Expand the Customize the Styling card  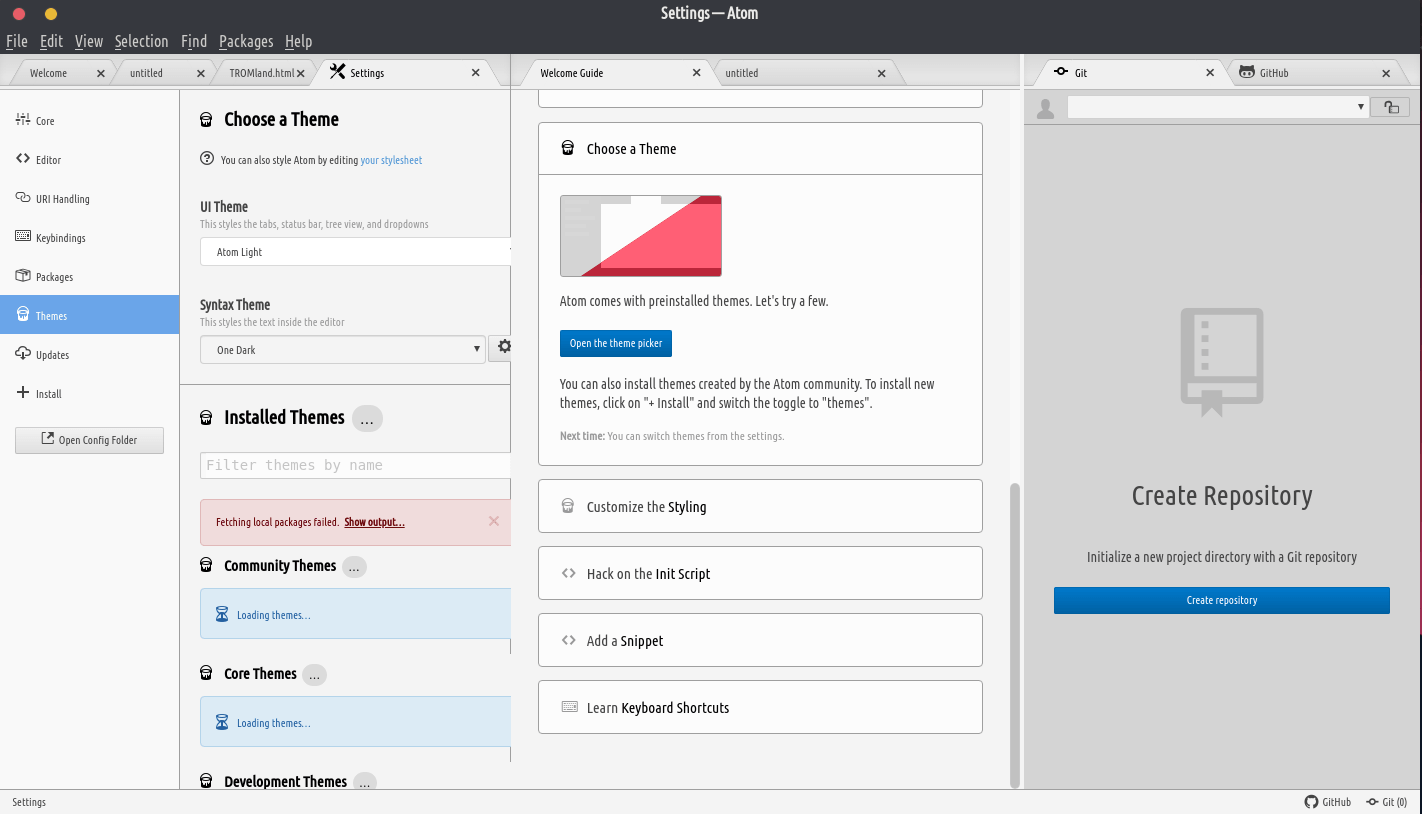tap(760, 506)
